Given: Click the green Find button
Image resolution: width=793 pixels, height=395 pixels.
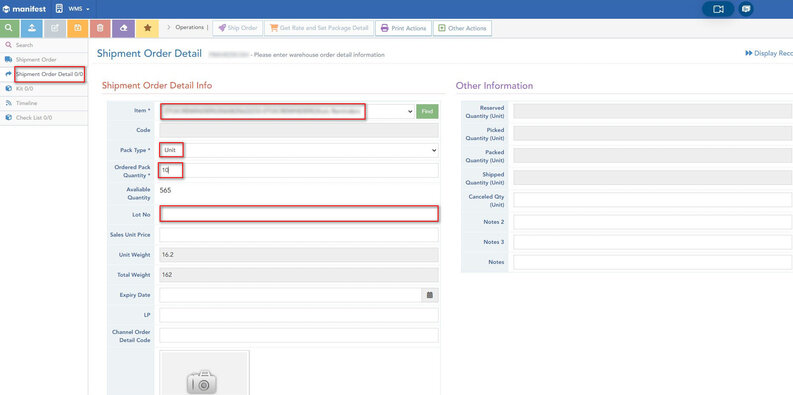Looking at the screenshot, I should tap(427, 112).
